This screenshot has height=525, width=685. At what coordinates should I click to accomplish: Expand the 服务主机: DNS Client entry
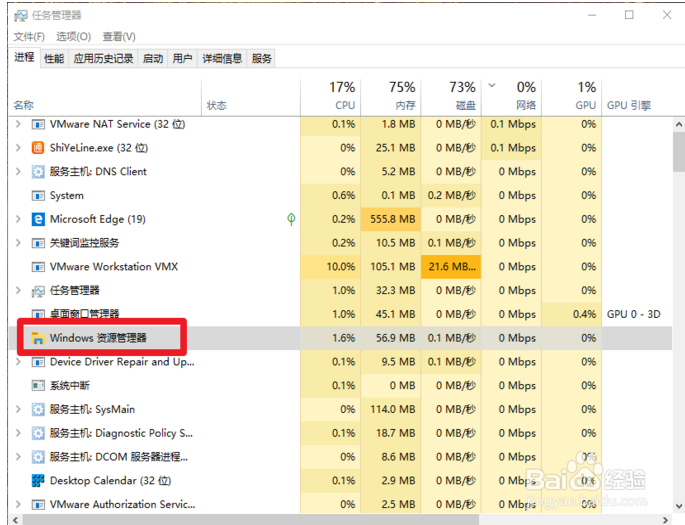(x=18, y=172)
